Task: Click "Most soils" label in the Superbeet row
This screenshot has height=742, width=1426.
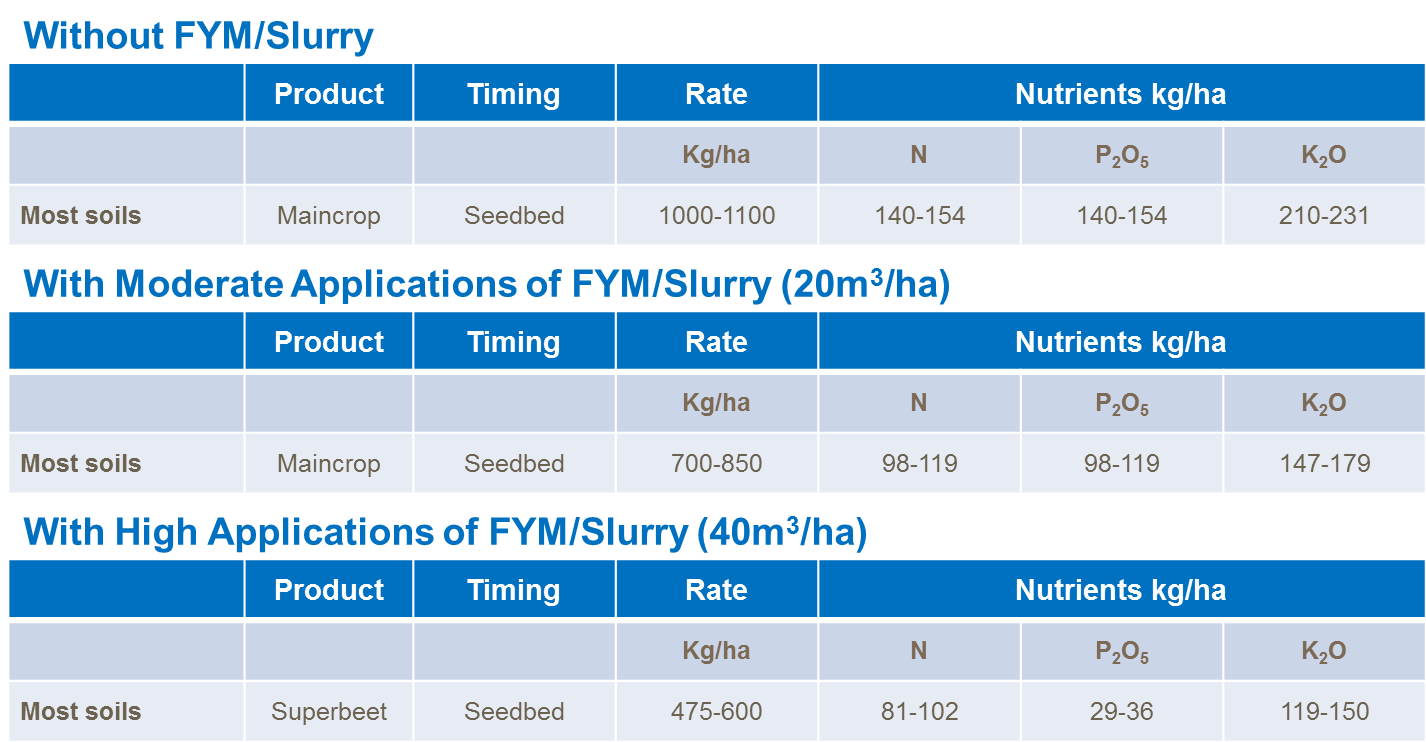Action: pyautogui.click(x=81, y=712)
